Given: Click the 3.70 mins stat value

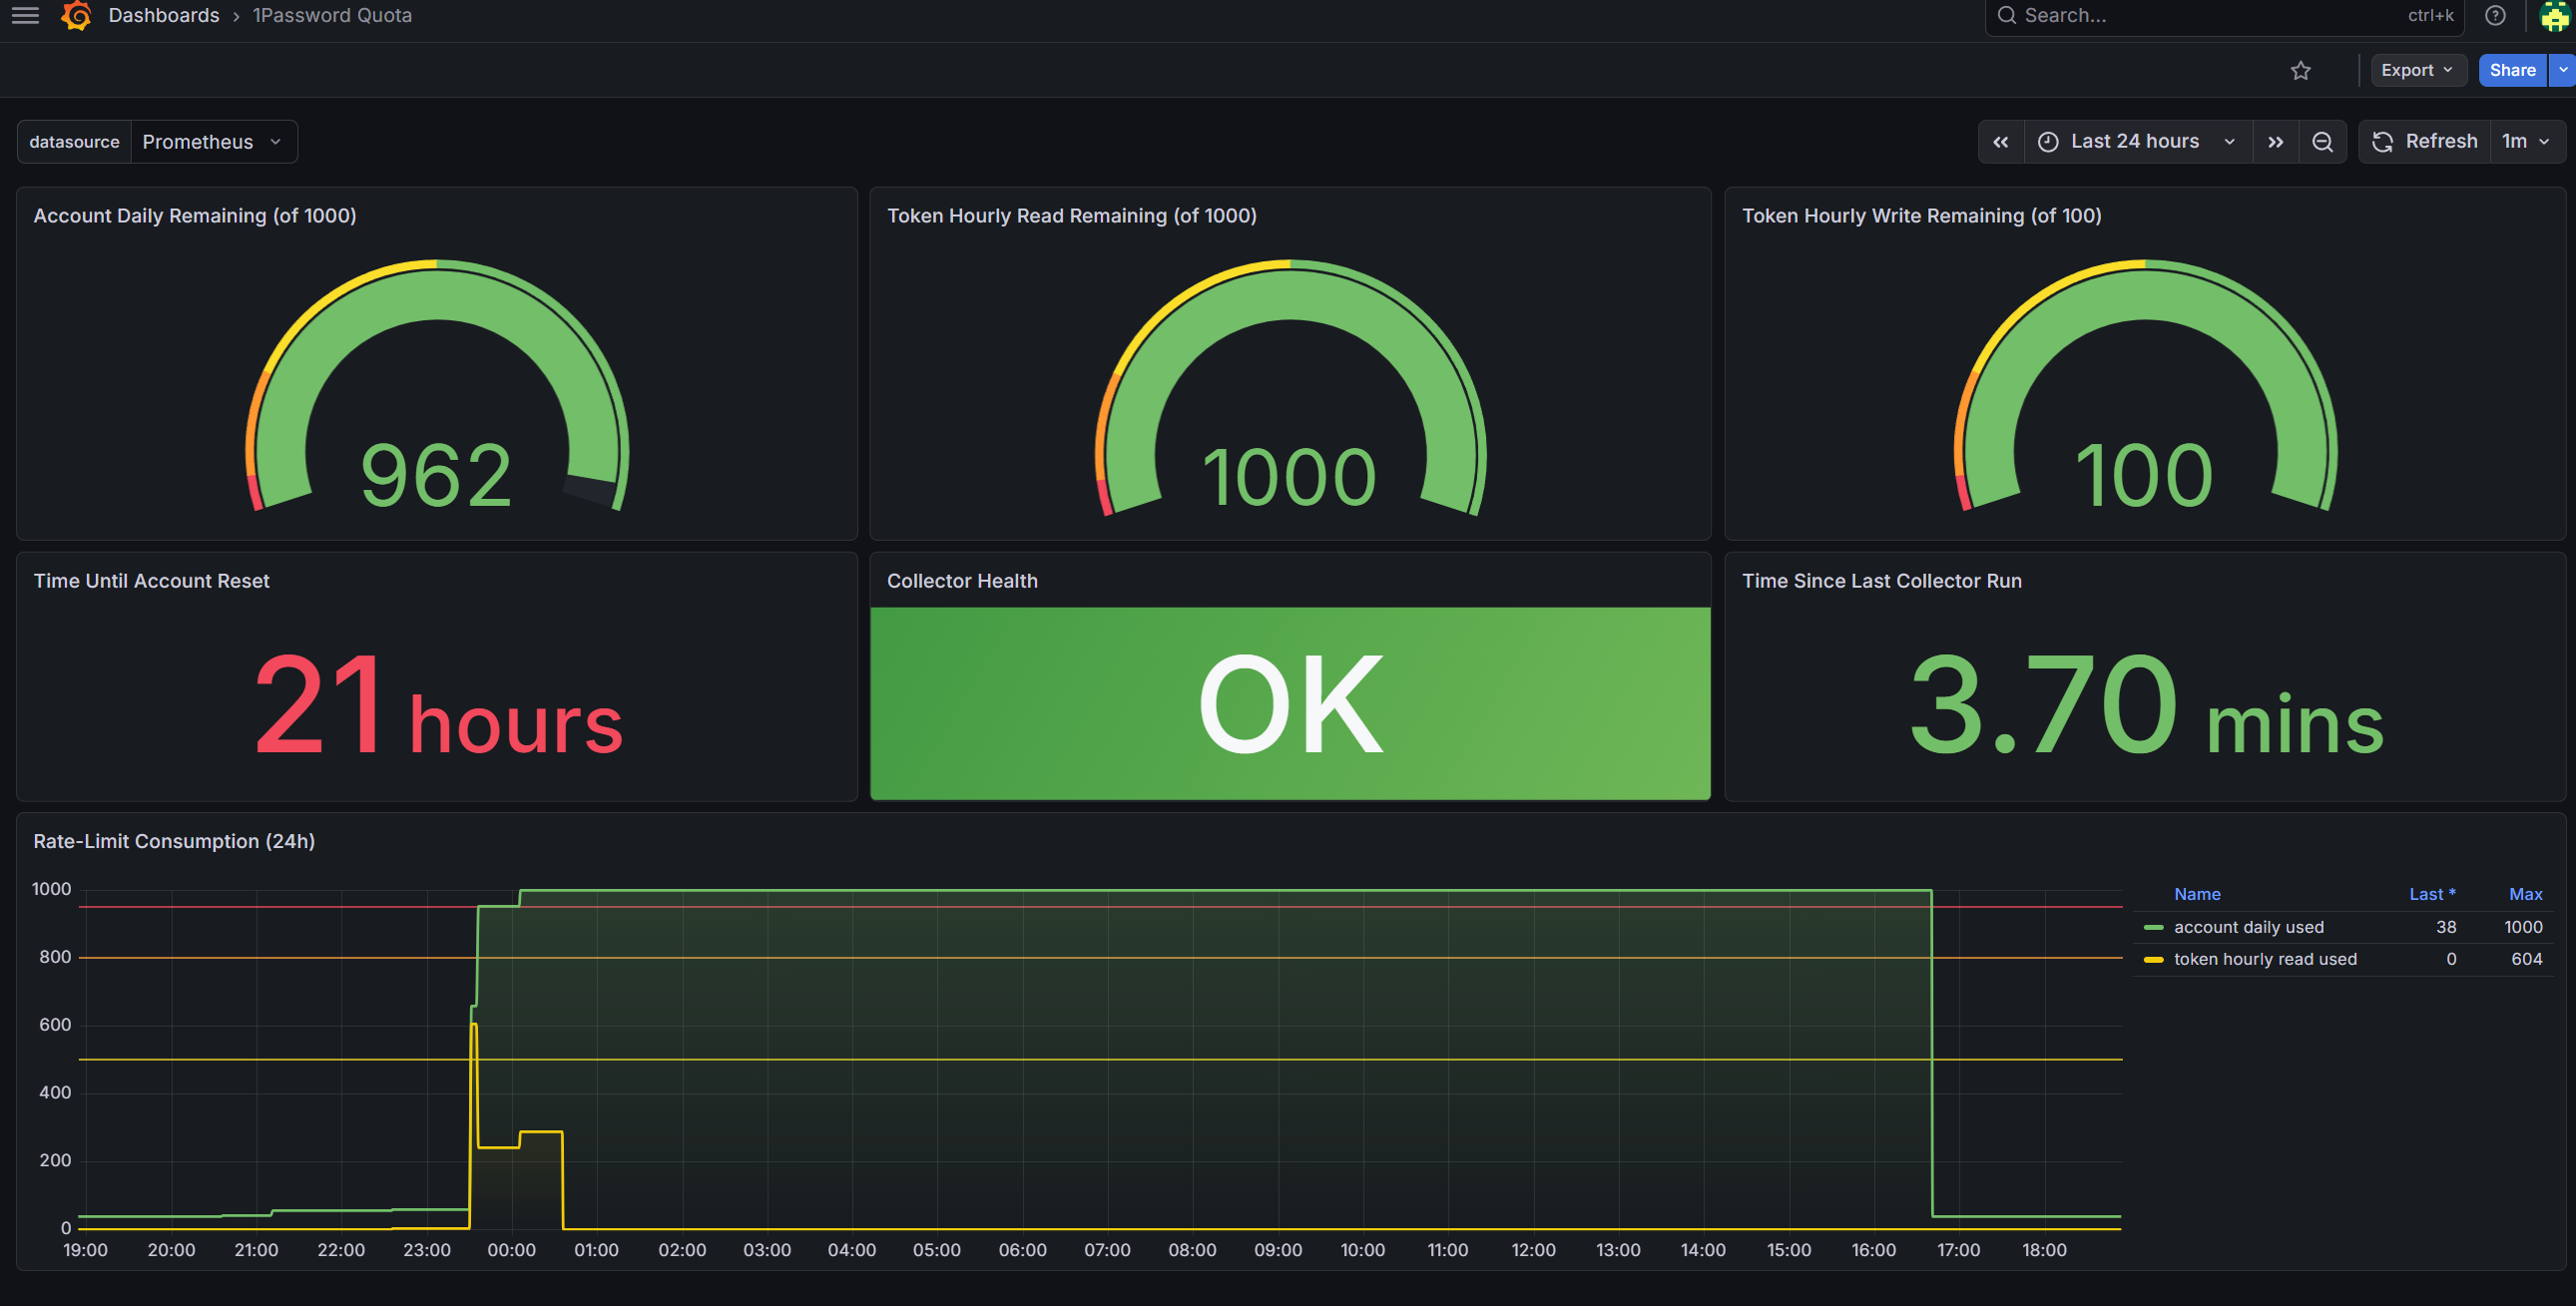Looking at the screenshot, I should coord(2145,705).
